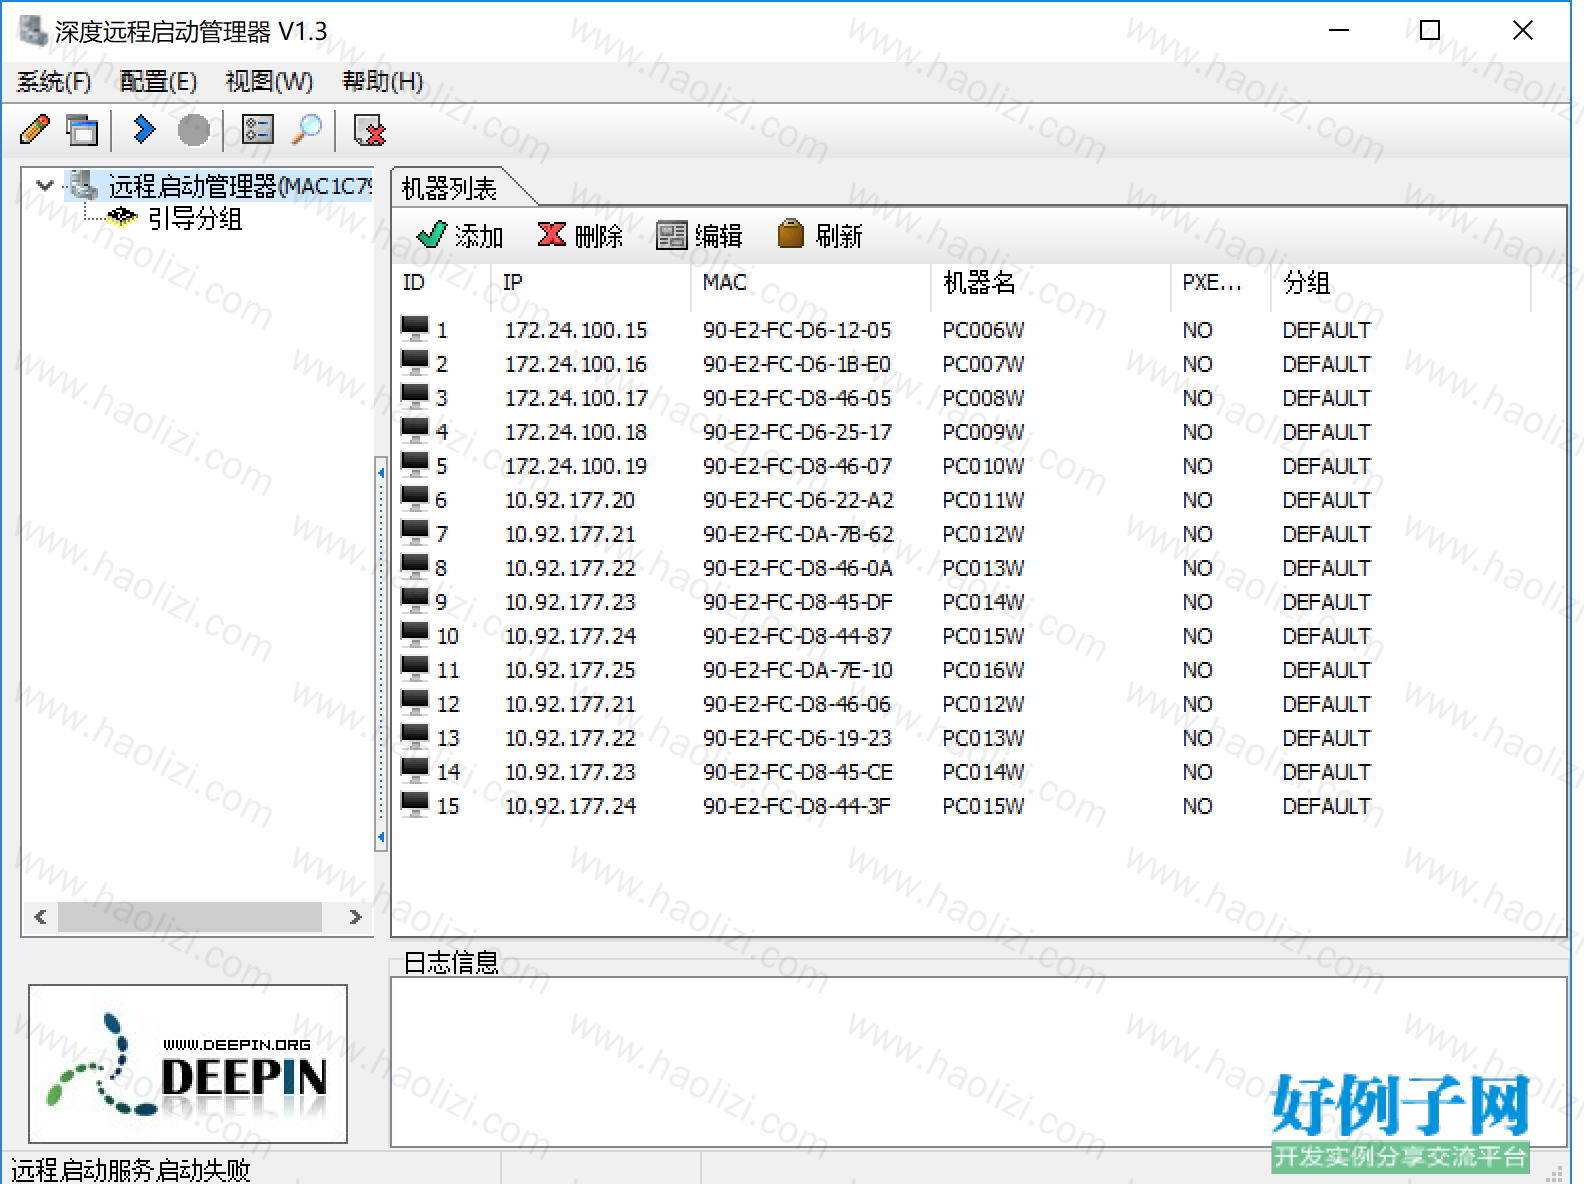Click computer icon of row ID 13
The image size is (1584, 1184).
click(x=415, y=736)
